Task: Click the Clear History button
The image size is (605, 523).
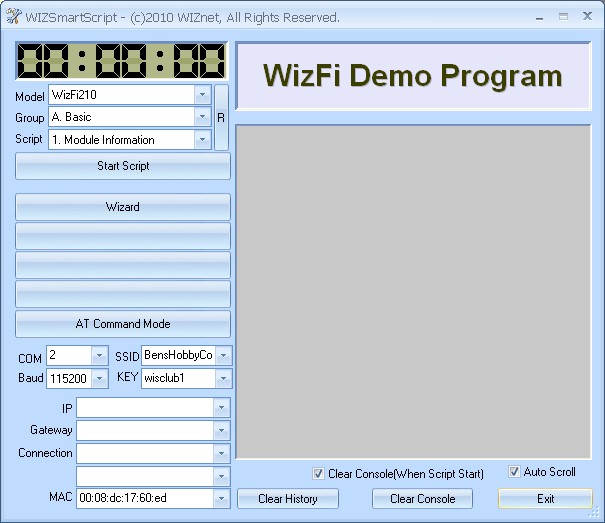Action: coord(288,499)
